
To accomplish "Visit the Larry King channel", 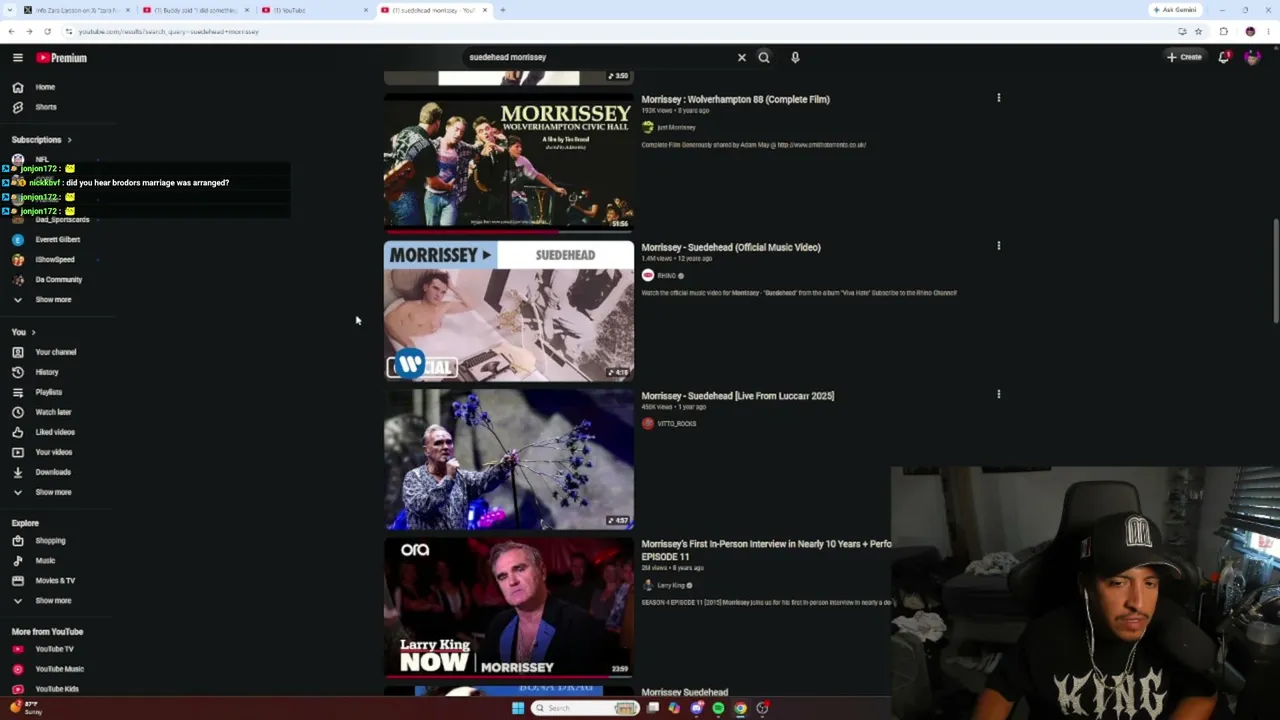I will pyautogui.click(x=671, y=585).
